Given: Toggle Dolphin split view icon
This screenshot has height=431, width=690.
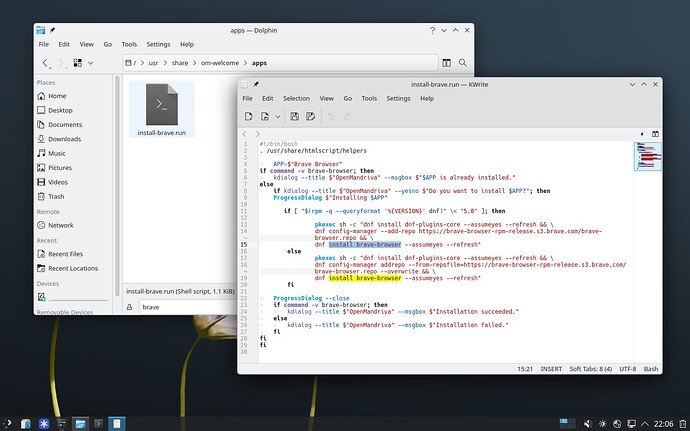Looking at the screenshot, I should pos(446,63).
